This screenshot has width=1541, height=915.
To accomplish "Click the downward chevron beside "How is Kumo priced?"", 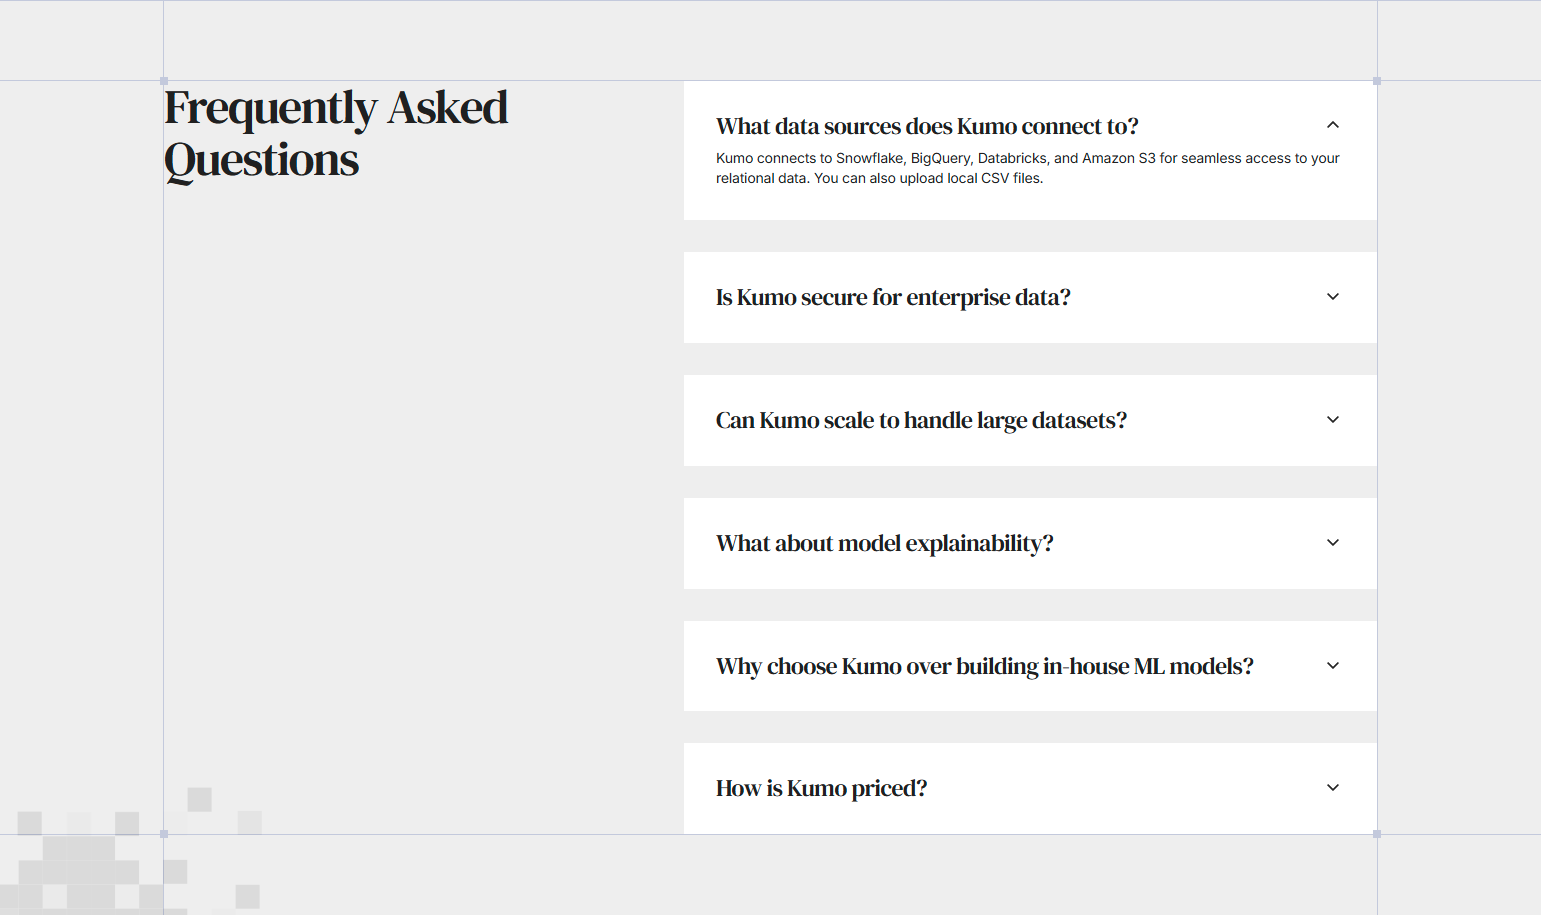I will tap(1332, 788).
